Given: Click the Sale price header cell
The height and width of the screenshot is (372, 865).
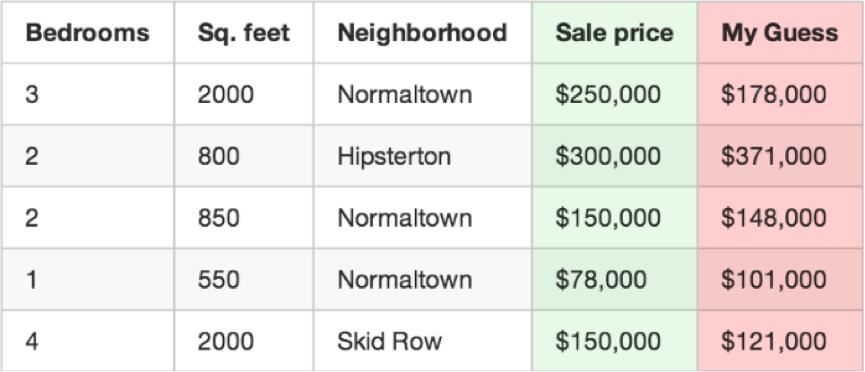Looking at the screenshot, I should 615,33.
